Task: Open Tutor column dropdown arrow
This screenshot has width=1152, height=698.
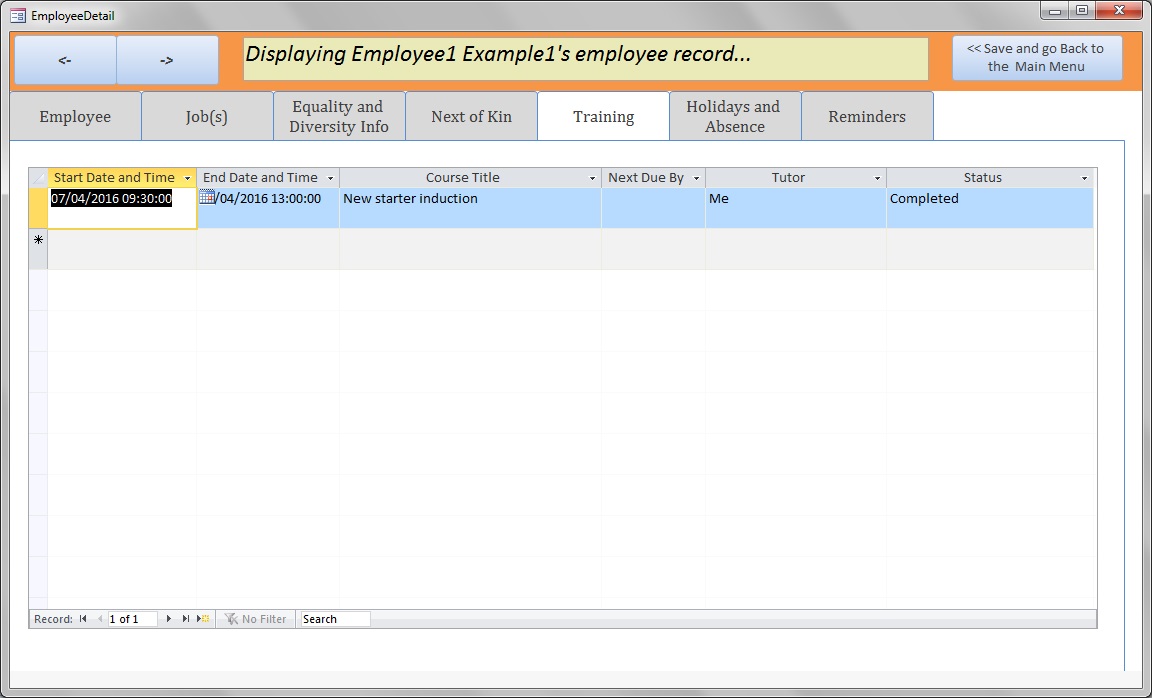Action: click(877, 178)
